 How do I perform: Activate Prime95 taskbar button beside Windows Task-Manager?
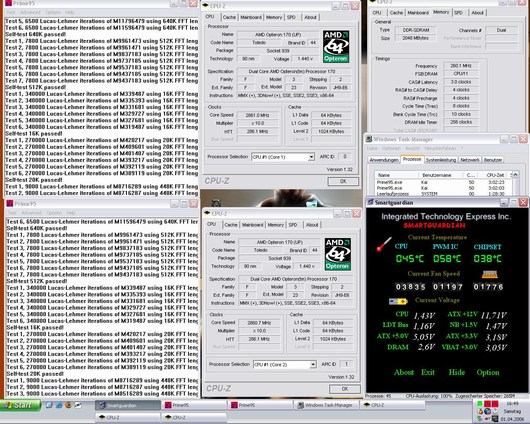point(260,405)
